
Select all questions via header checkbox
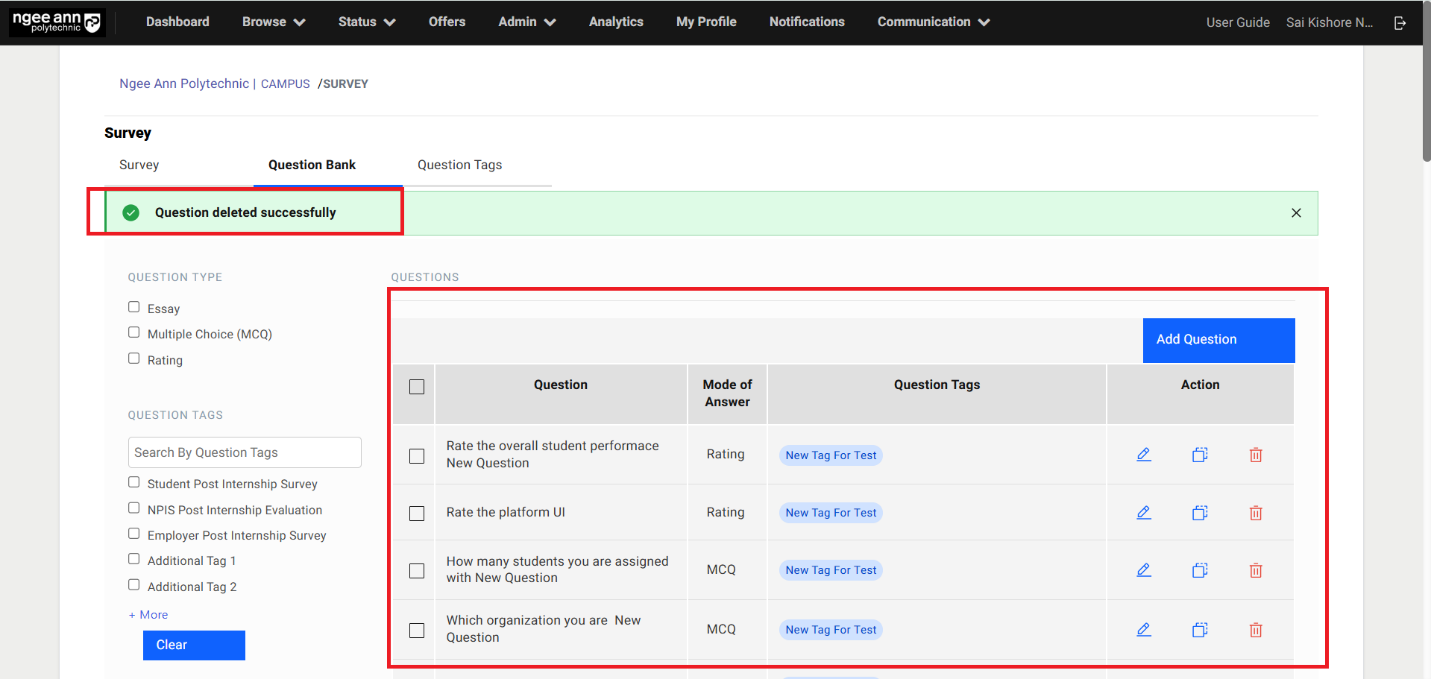pos(417,387)
